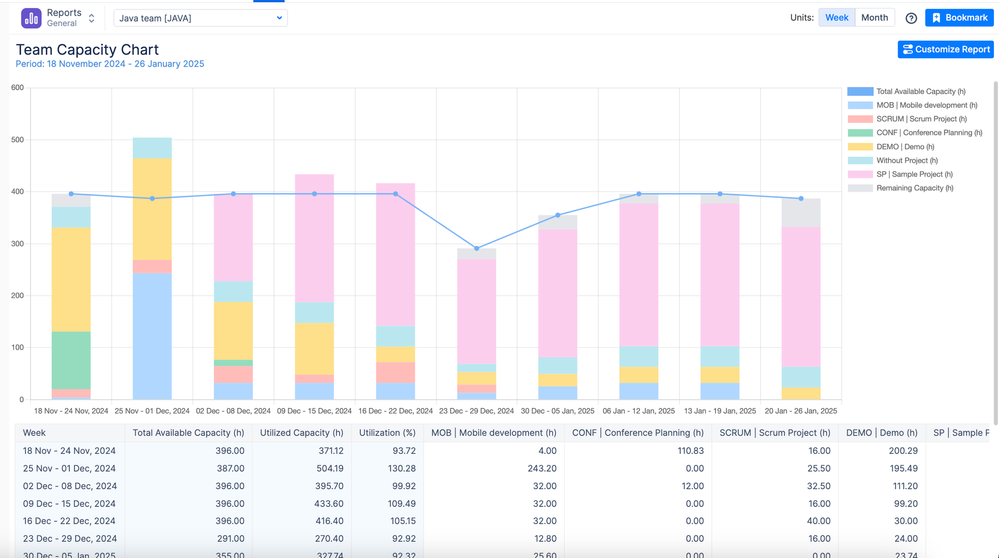999x558 pixels.
Task: Click utilized capacity value 504.19
Action: coord(330,468)
